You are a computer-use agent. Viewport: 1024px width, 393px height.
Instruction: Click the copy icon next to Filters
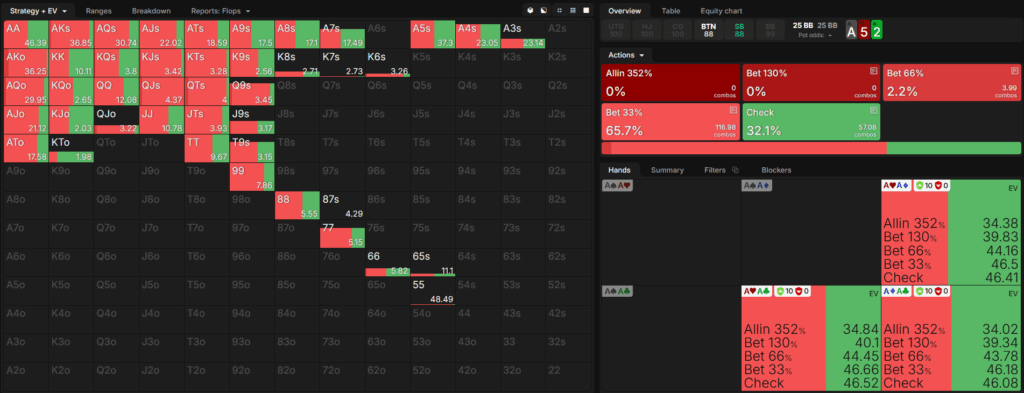coord(735,170)
